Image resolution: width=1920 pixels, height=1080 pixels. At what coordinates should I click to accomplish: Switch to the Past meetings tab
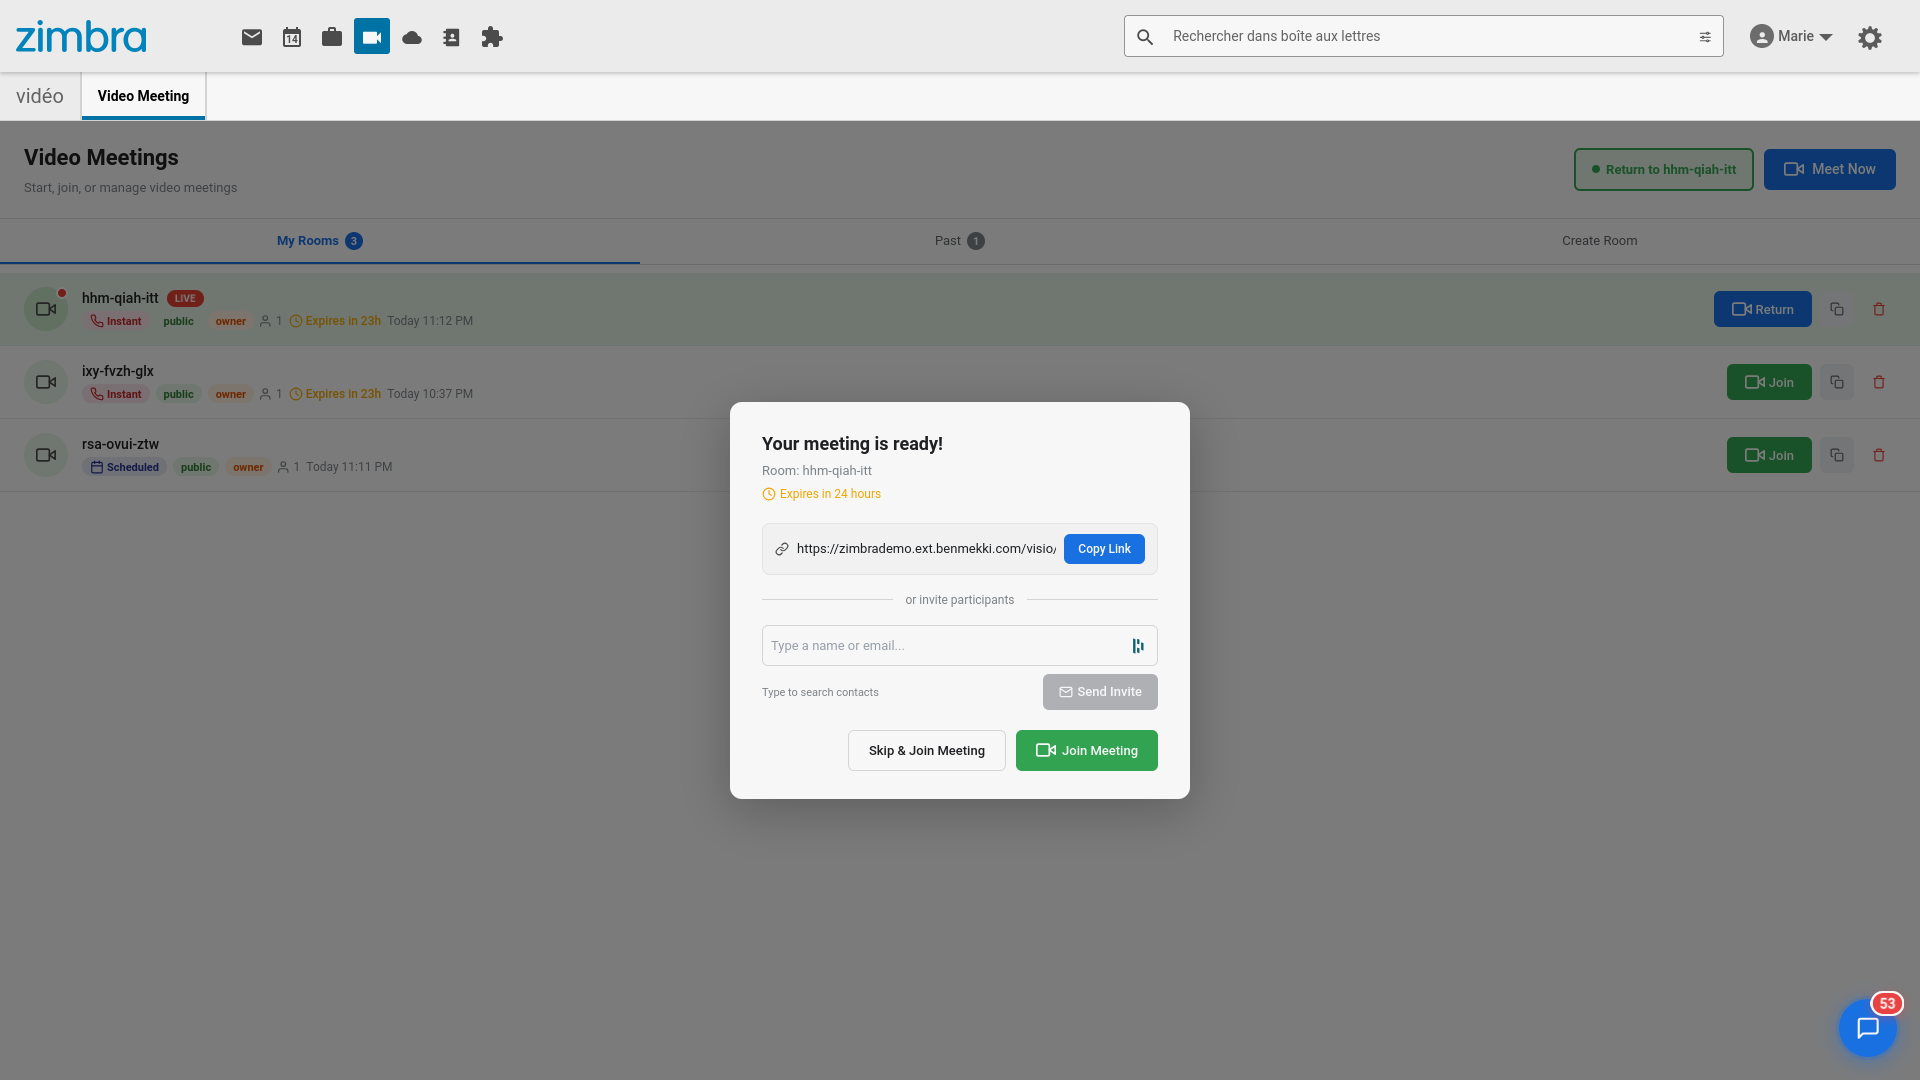[x=958, y=240]
